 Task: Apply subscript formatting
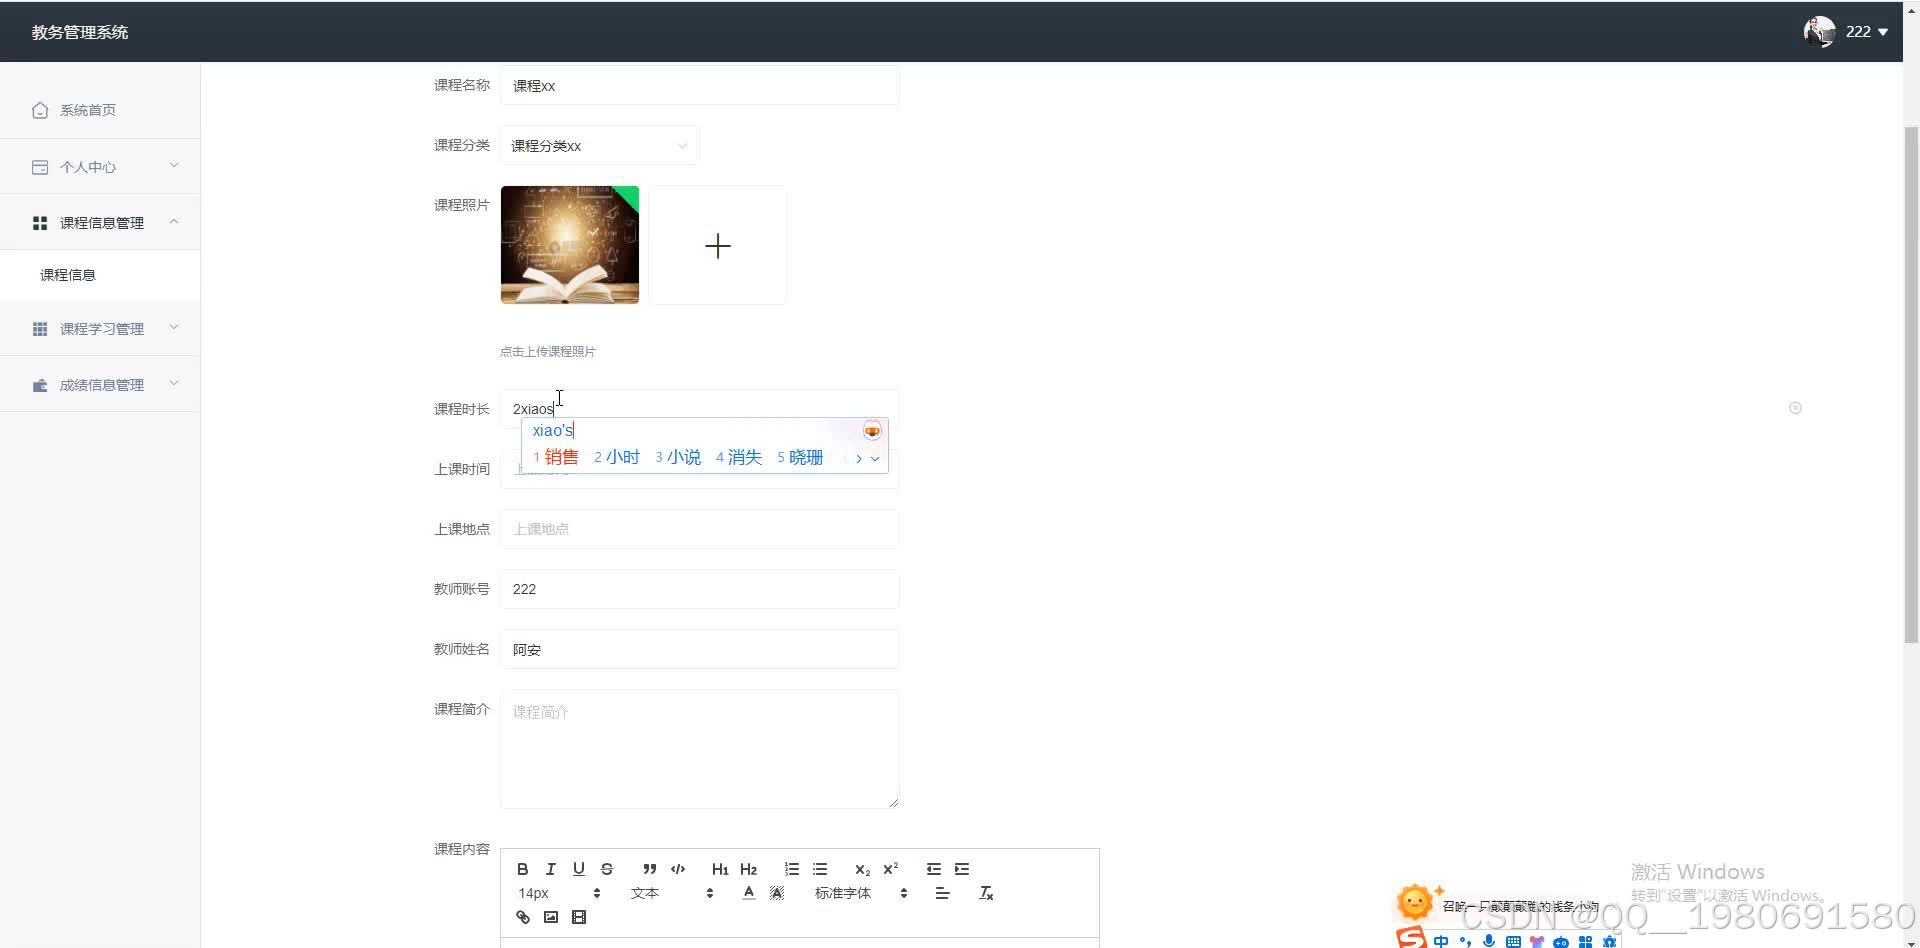click(862, 869)
